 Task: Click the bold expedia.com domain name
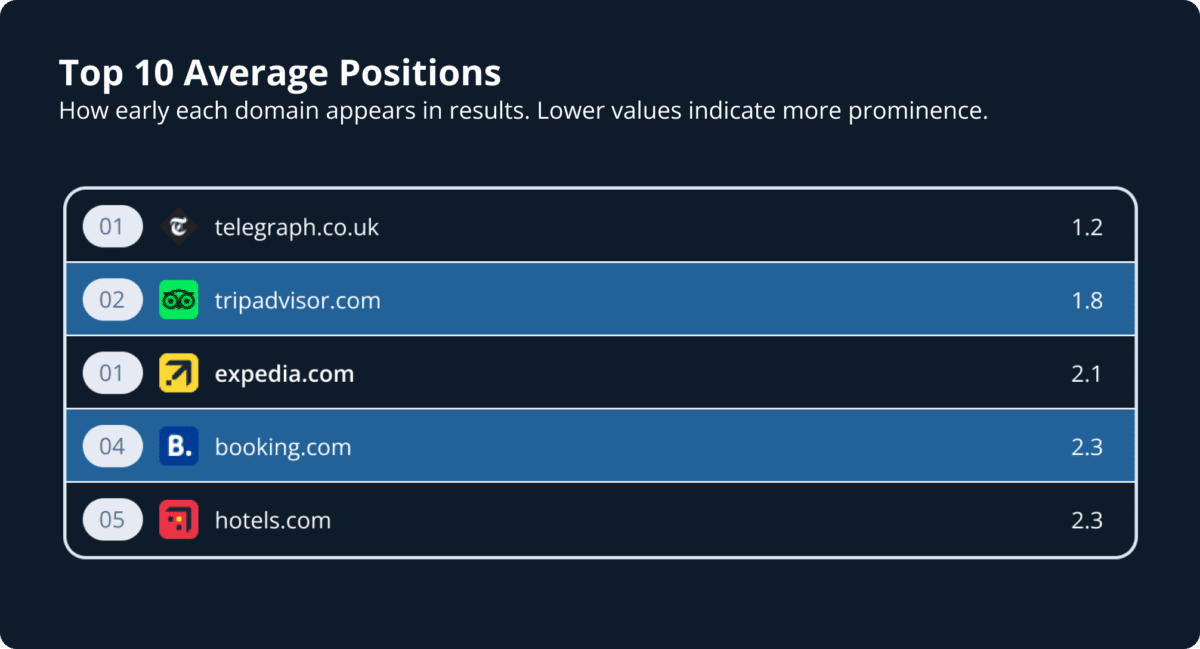pyautogui.click(x=284, y=373)
